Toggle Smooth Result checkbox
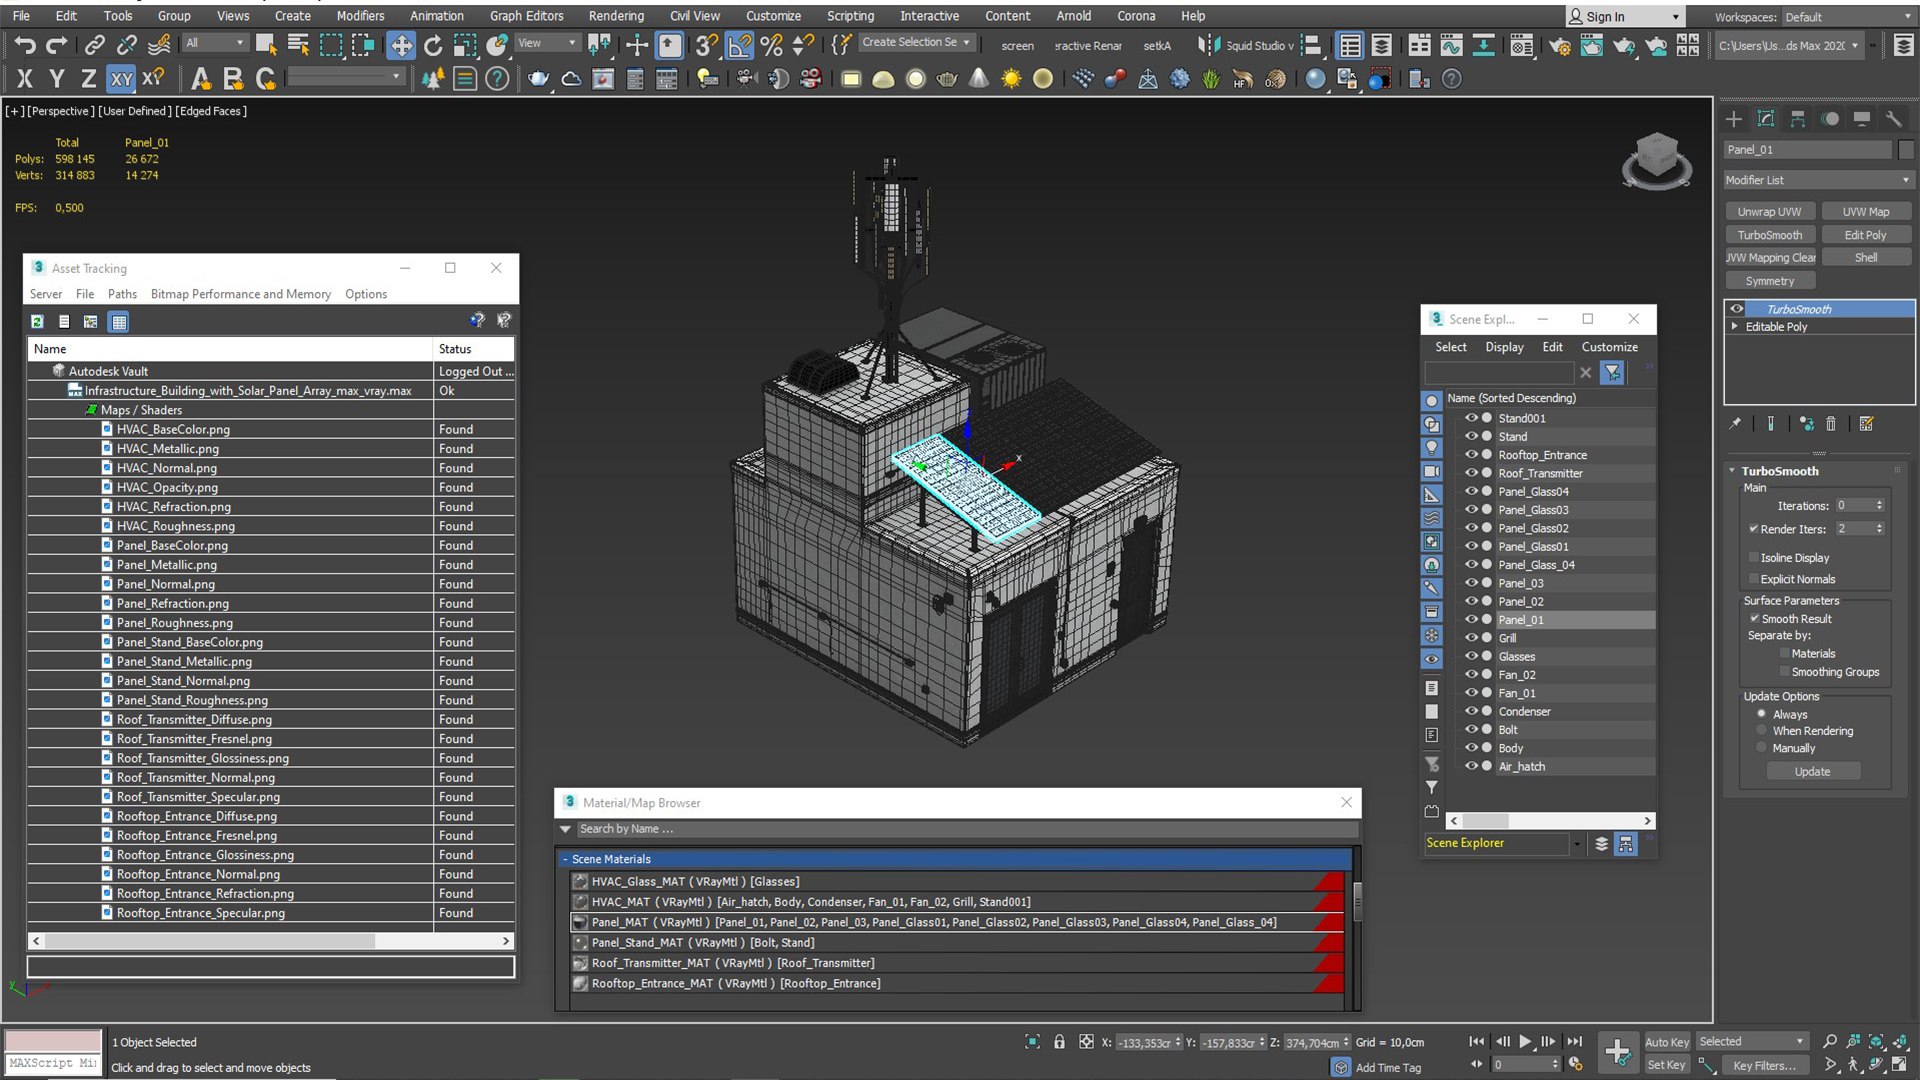The height and width of the screenshot is (1080, 1920). (1754, 619)
